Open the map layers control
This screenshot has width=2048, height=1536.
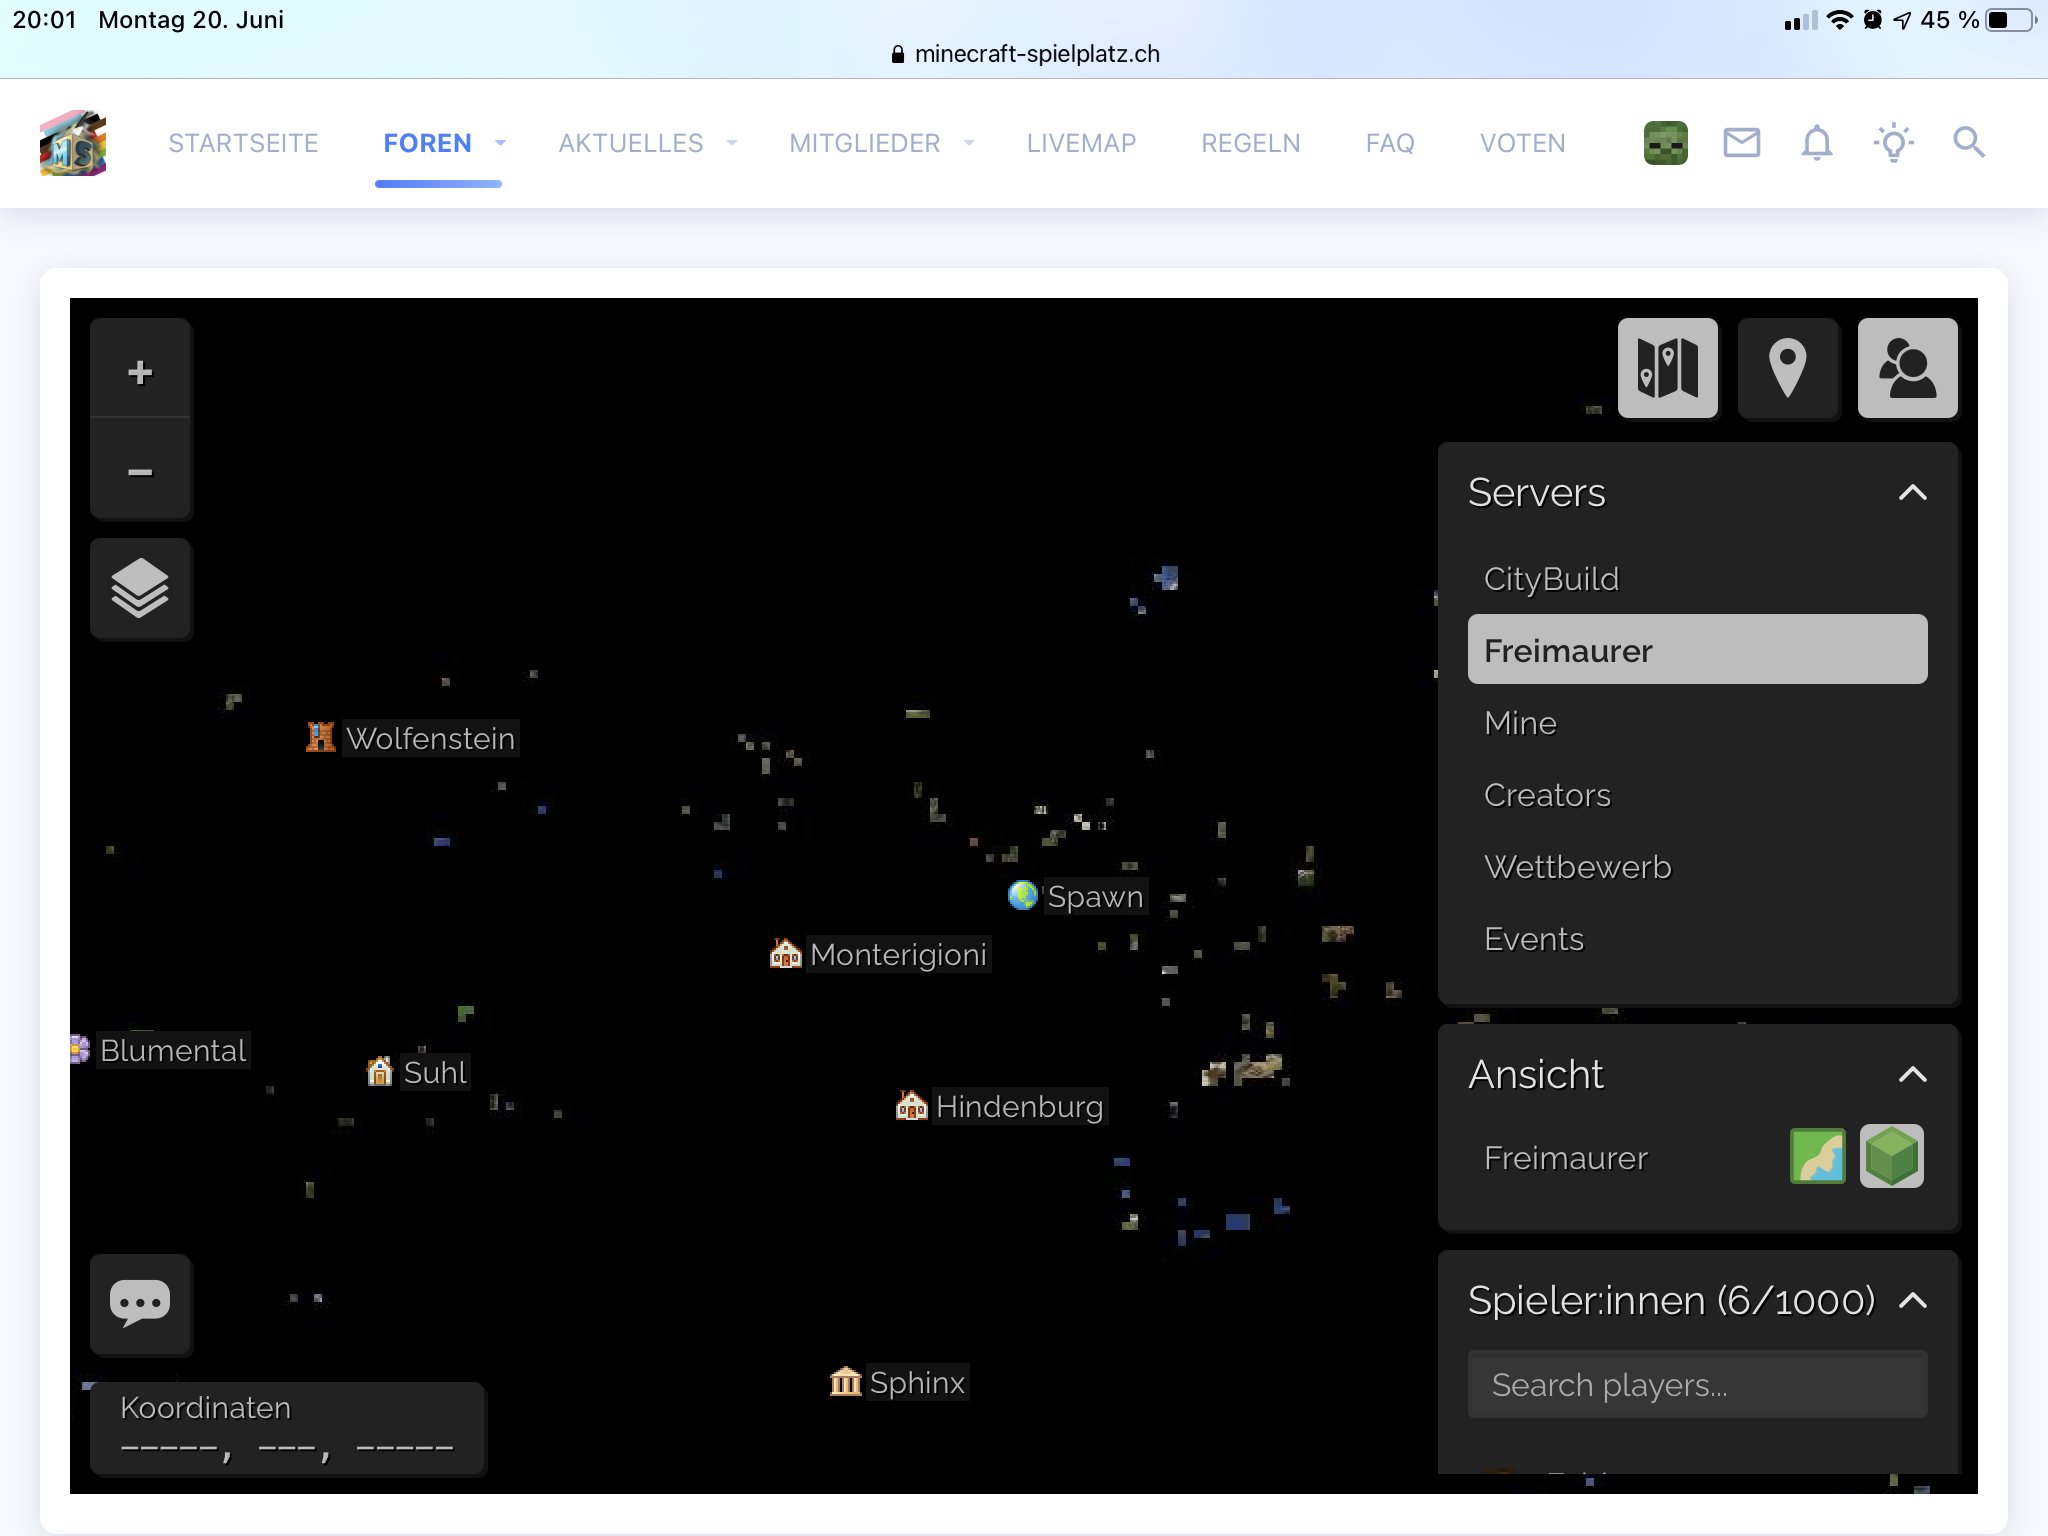[x=140, y=589]
